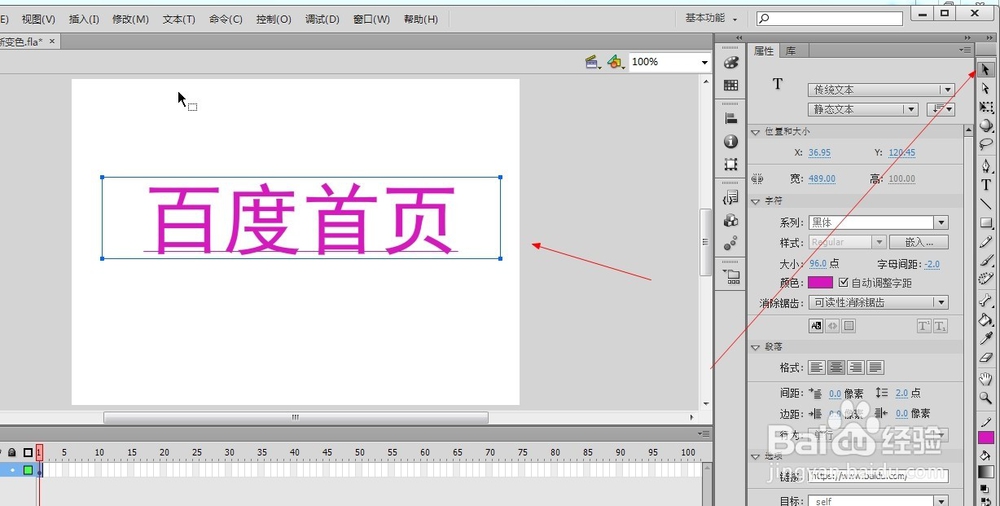This screenshot has height=506, width=1000.
Task: Select the Pencil tool
Action: (986, 242)
